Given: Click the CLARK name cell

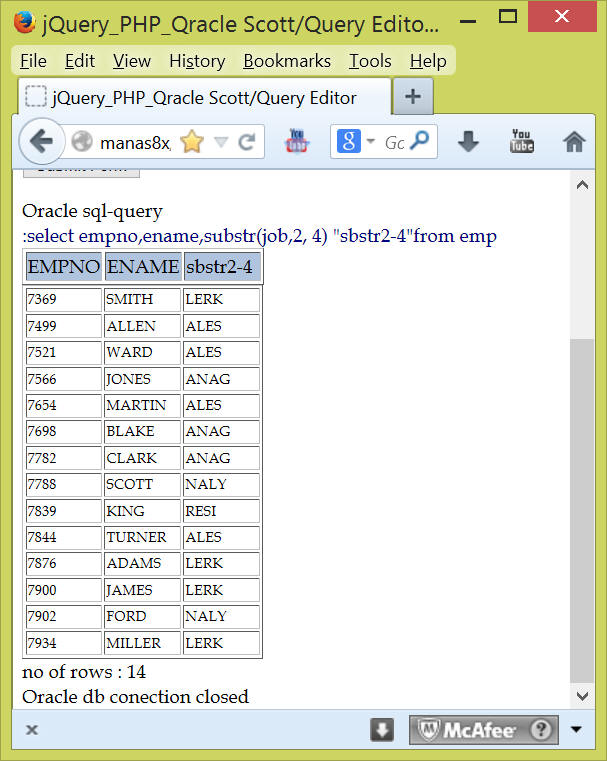Looking at the screenshot, I should (x=142, y=458).
